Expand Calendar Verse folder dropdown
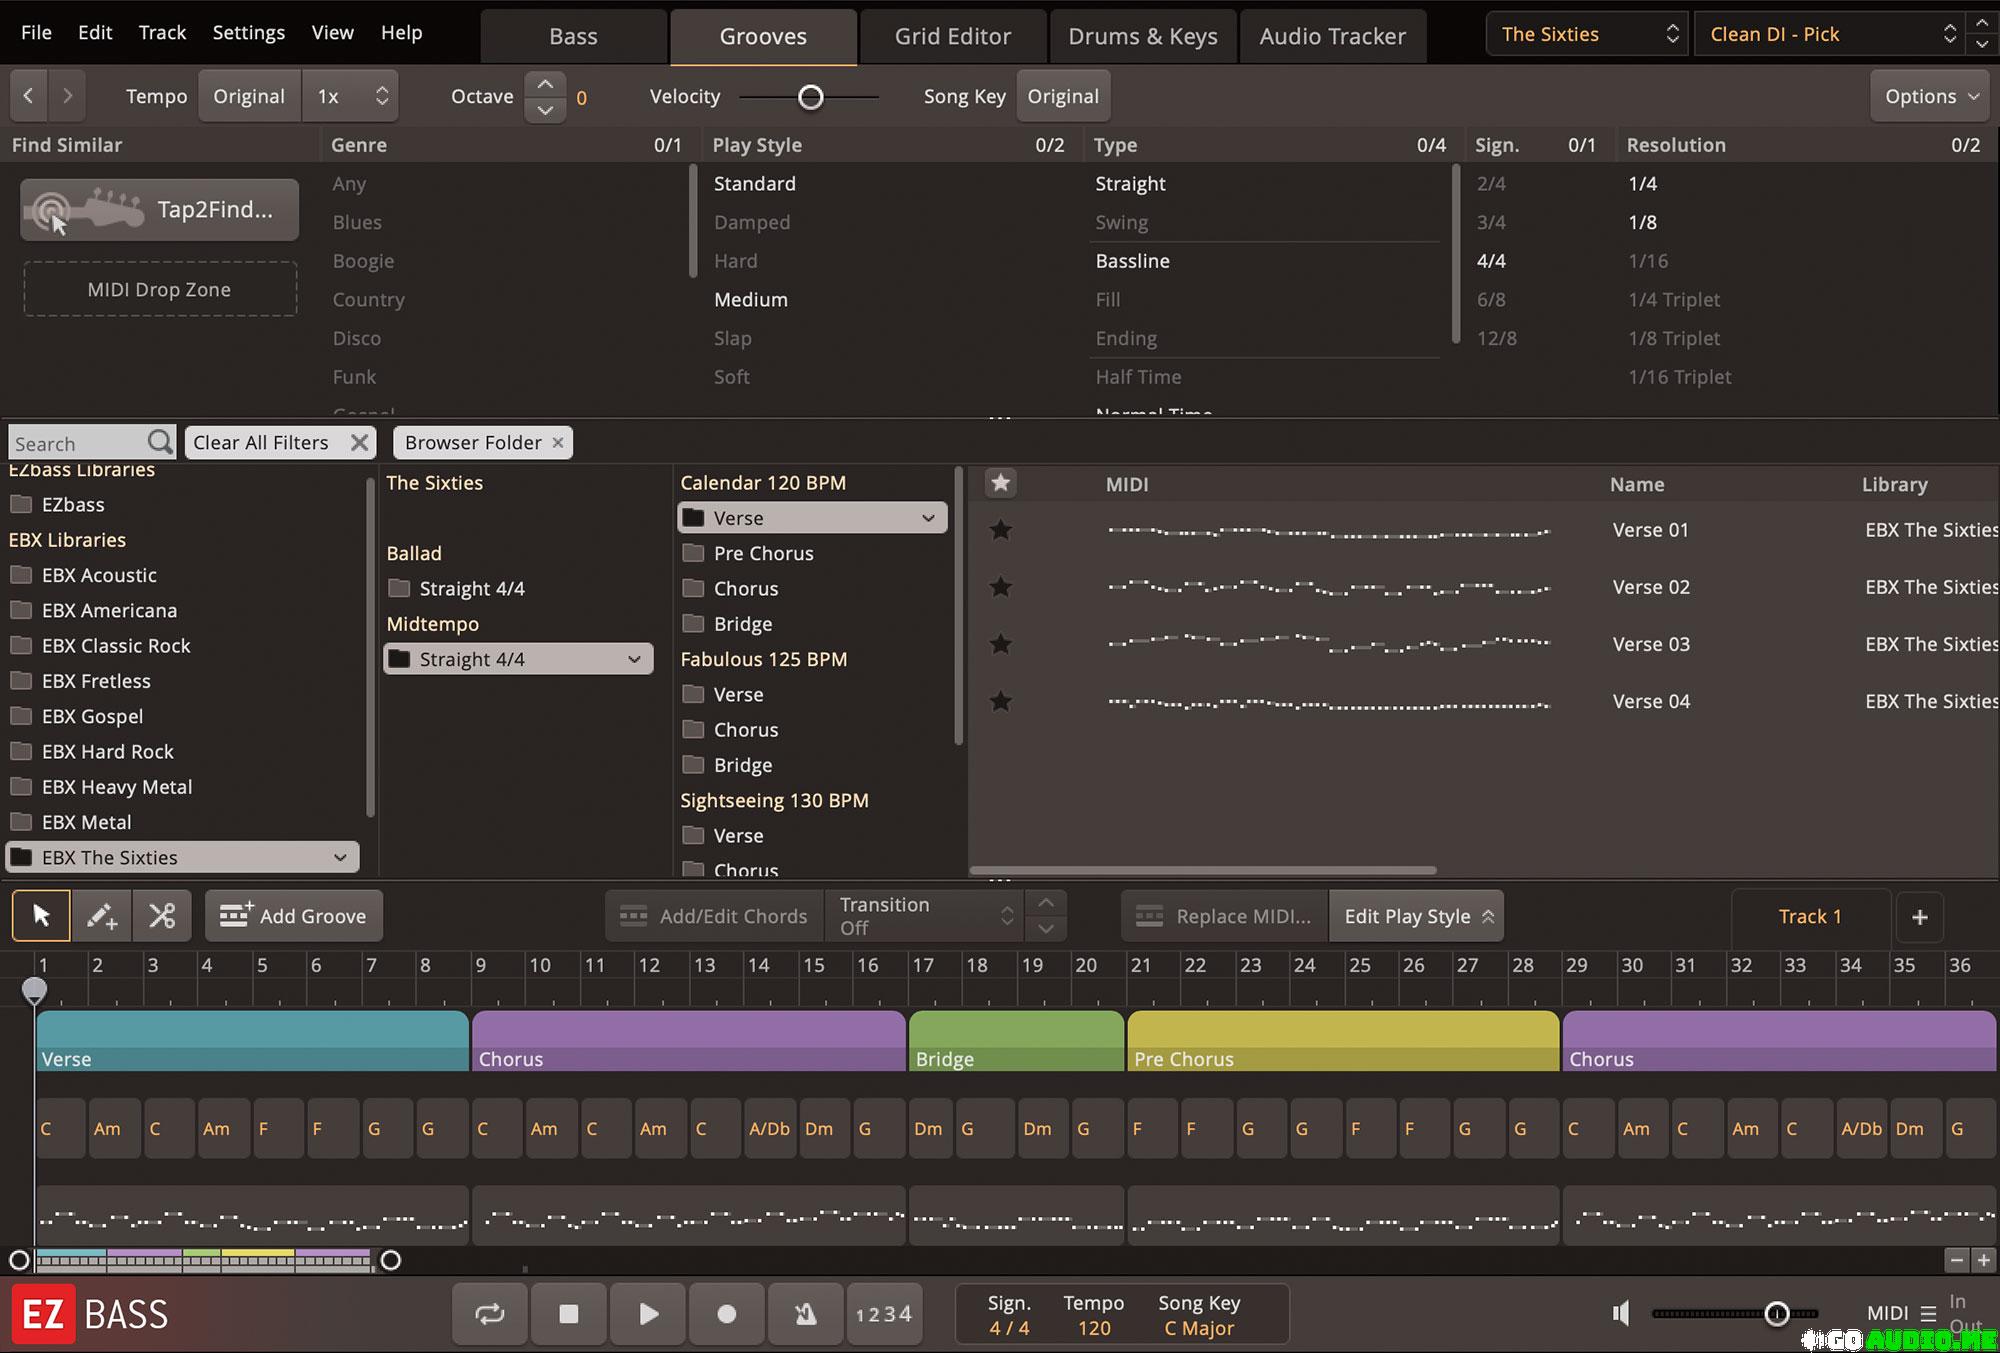Screen dimensions: 2000x1353 pyautogui.click(x=928, y=518)
